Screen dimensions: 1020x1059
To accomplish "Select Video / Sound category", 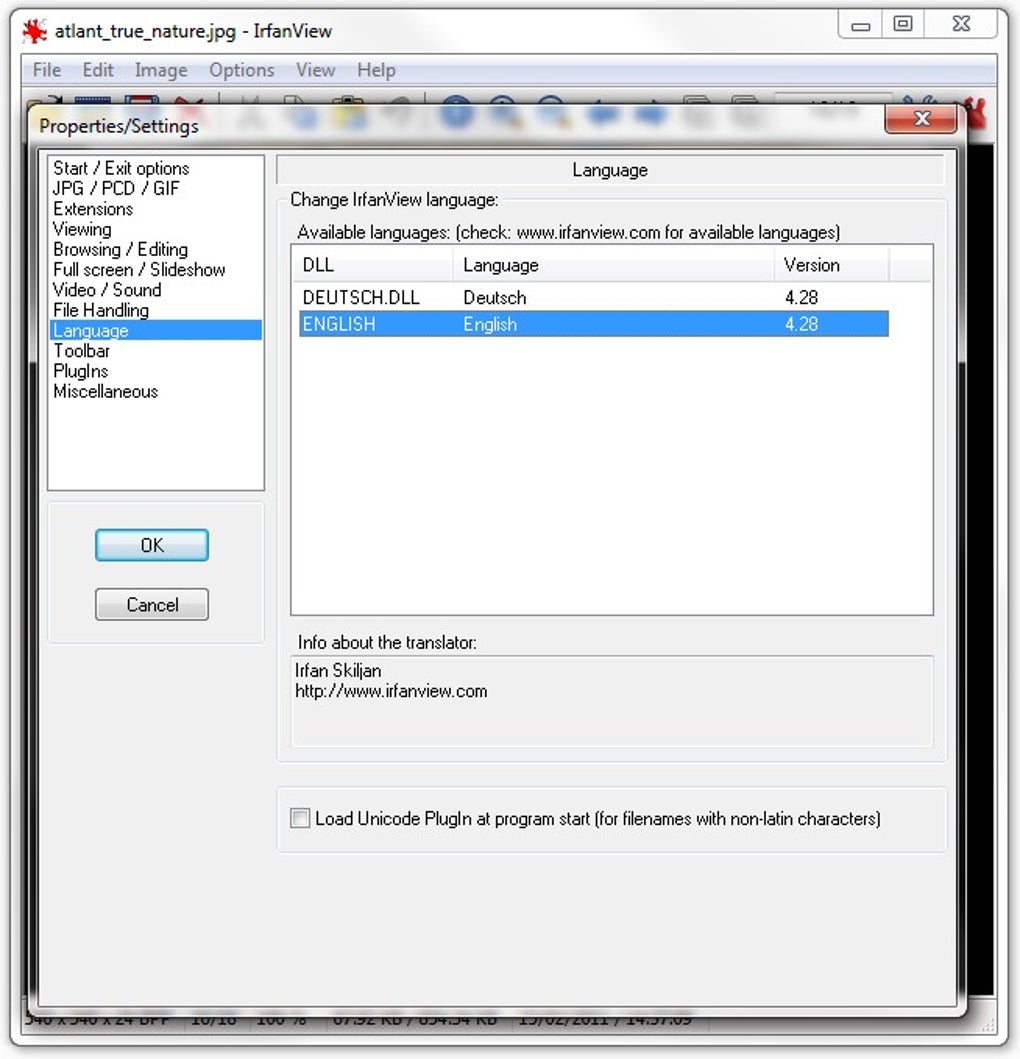I will pyautogui.click(x=155, y=290).
